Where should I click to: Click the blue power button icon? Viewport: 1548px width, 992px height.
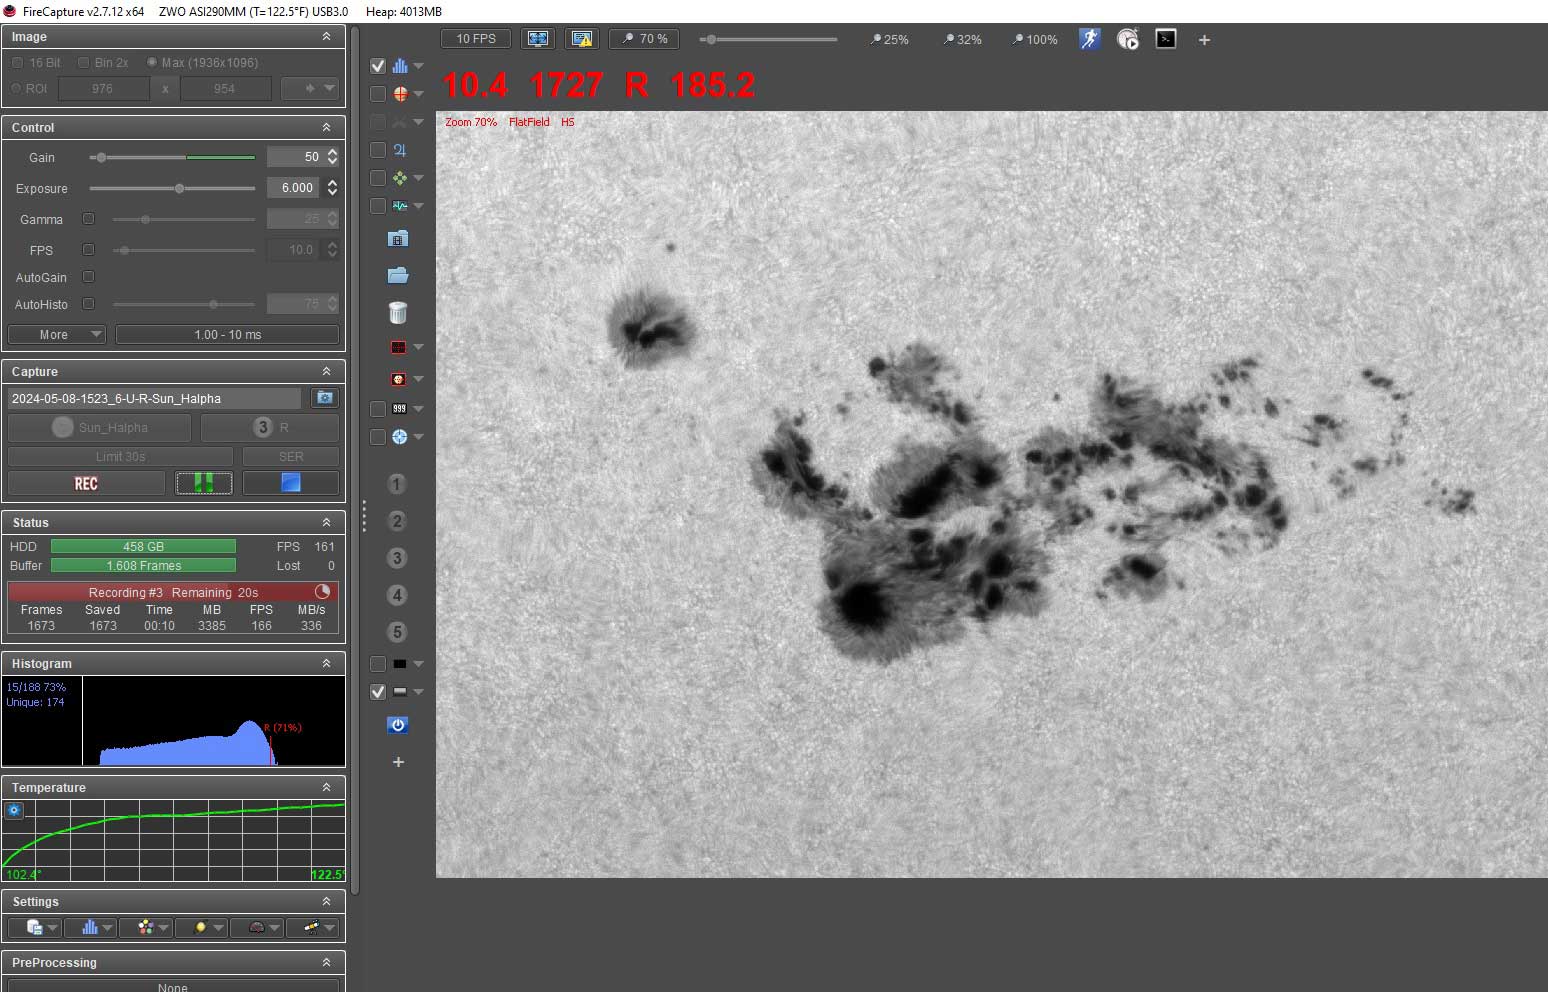398,725
